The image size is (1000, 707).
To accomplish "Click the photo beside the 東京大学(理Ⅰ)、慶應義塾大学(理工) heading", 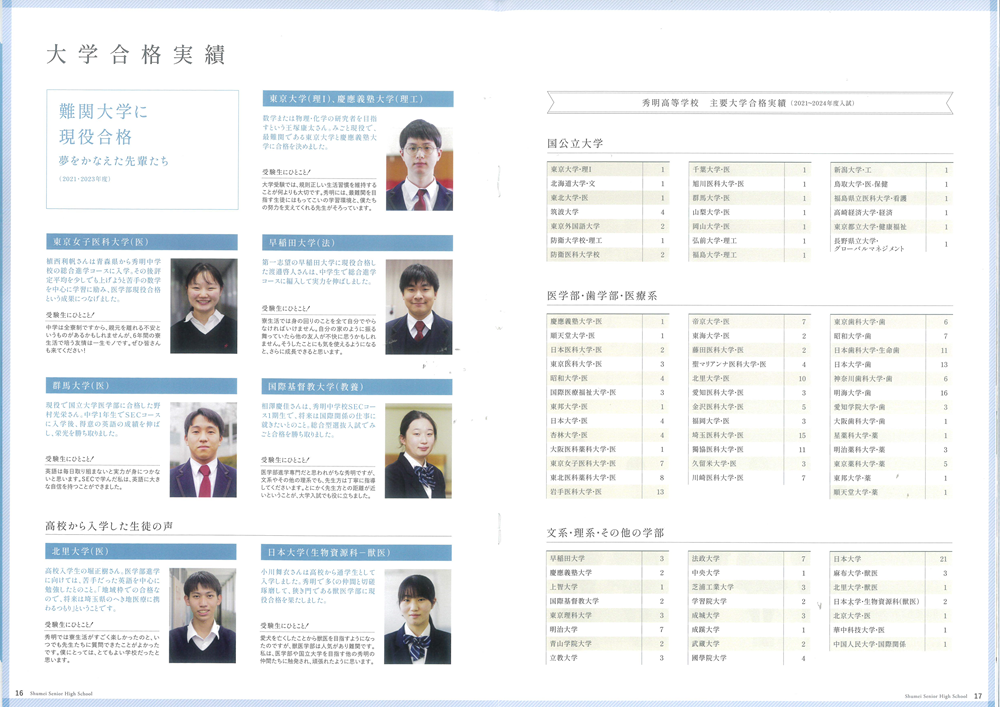I will pyautogui.click(x=419, y=162).
